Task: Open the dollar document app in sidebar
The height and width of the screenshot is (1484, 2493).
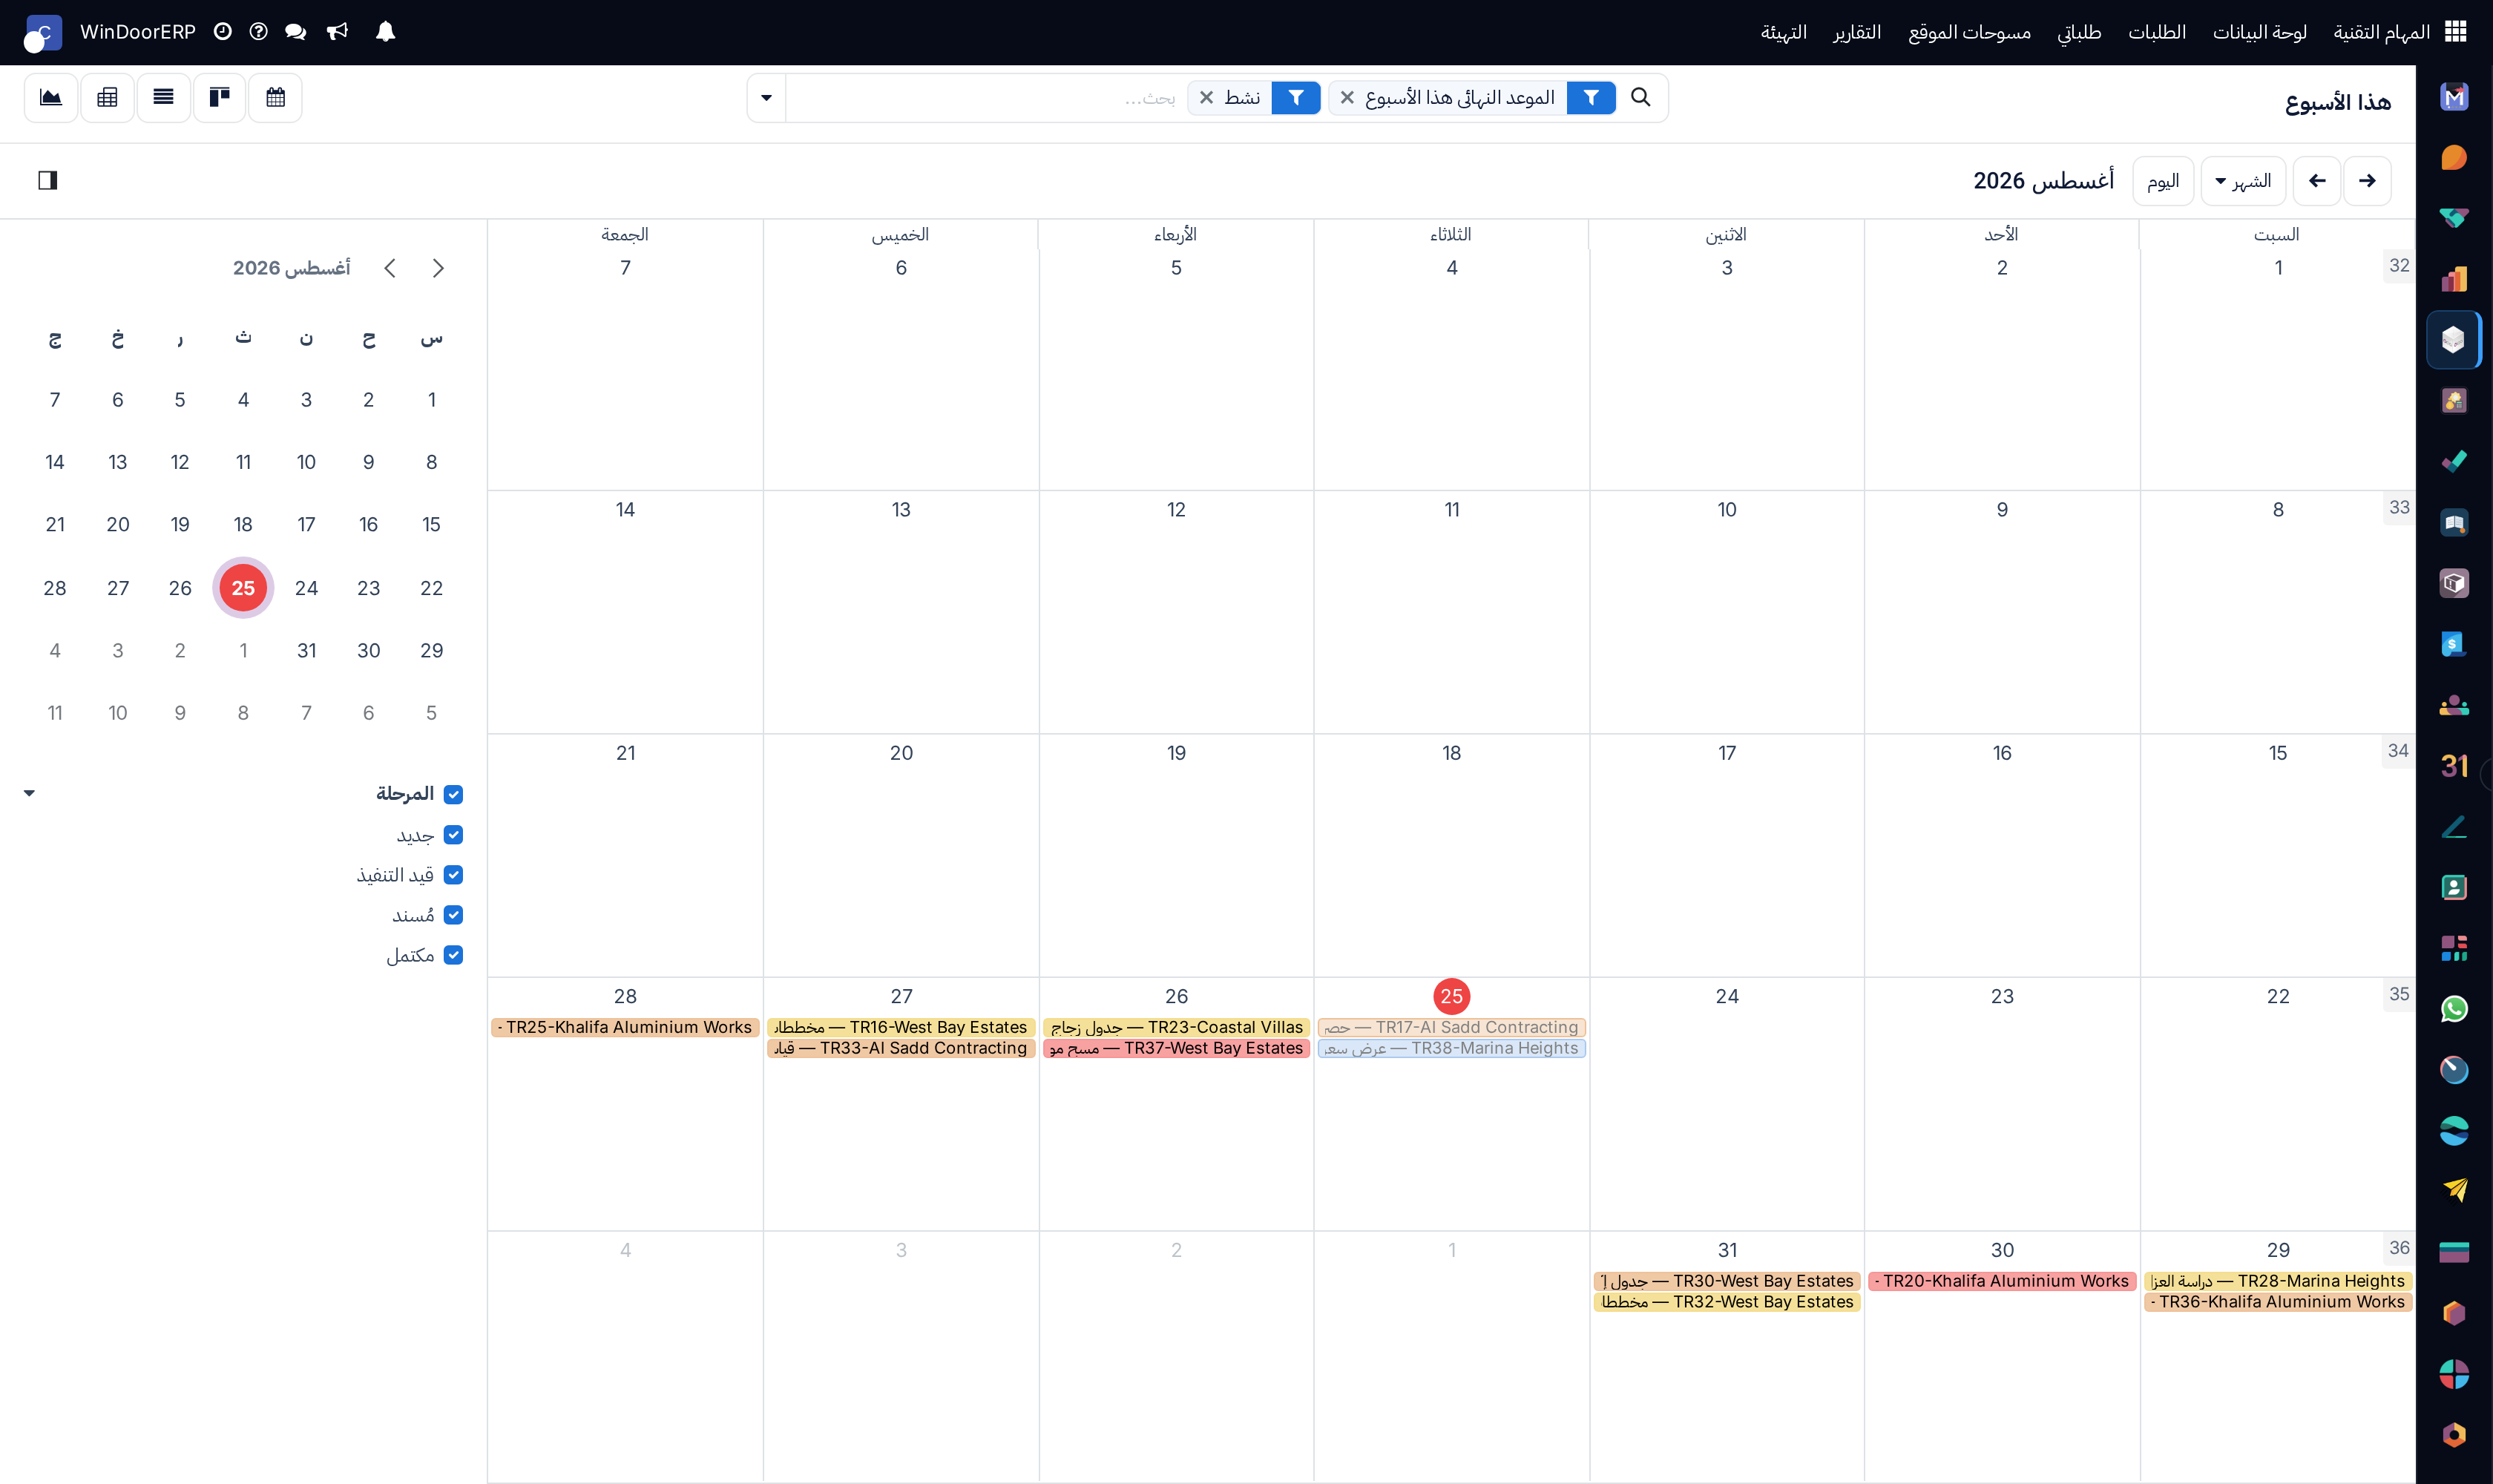Action: click(2454, 644)
